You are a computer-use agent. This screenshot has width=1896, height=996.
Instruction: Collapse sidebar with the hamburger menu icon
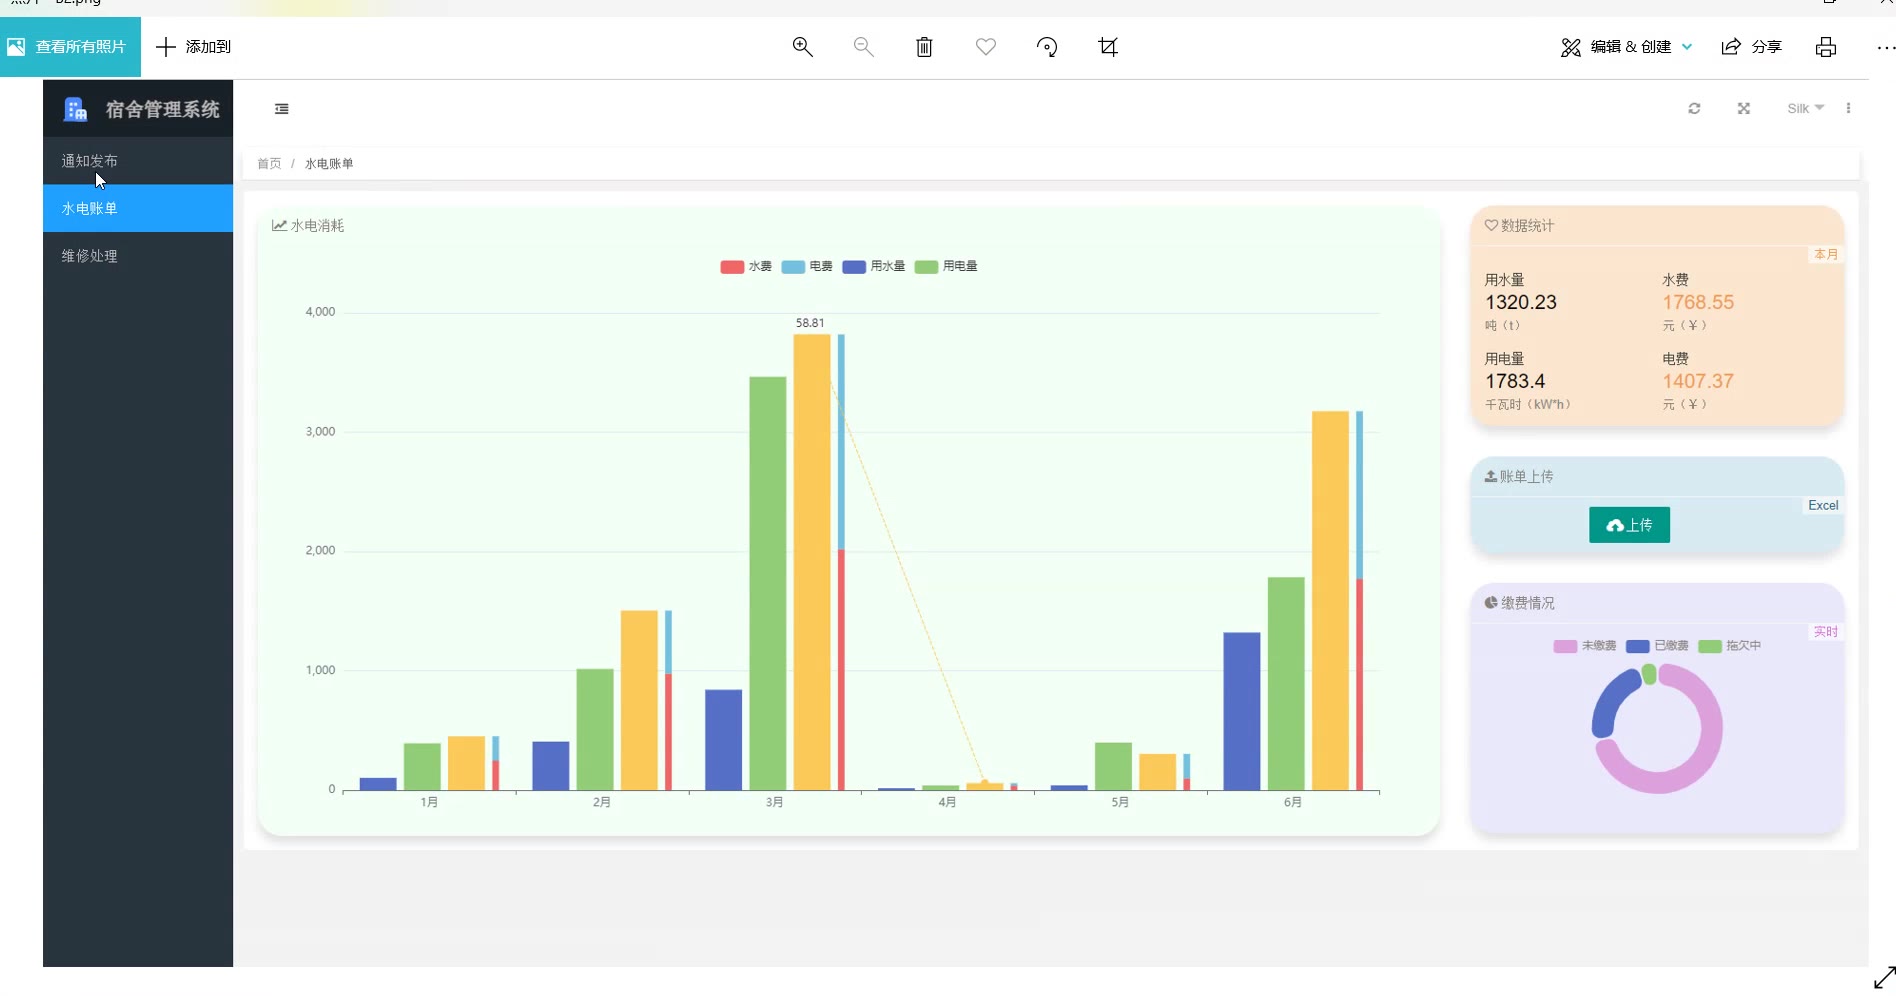click(x=282, y=109)
